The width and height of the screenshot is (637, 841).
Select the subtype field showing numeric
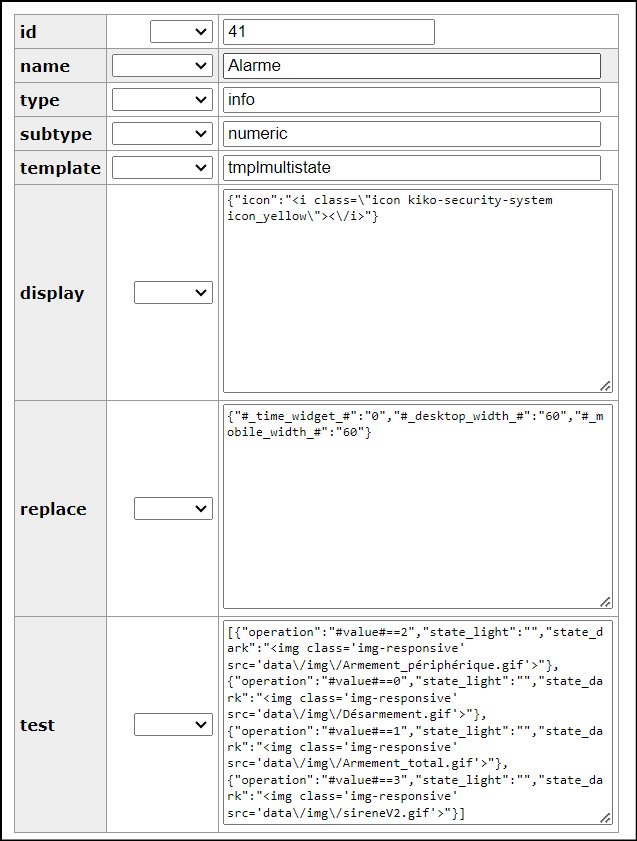412,134
